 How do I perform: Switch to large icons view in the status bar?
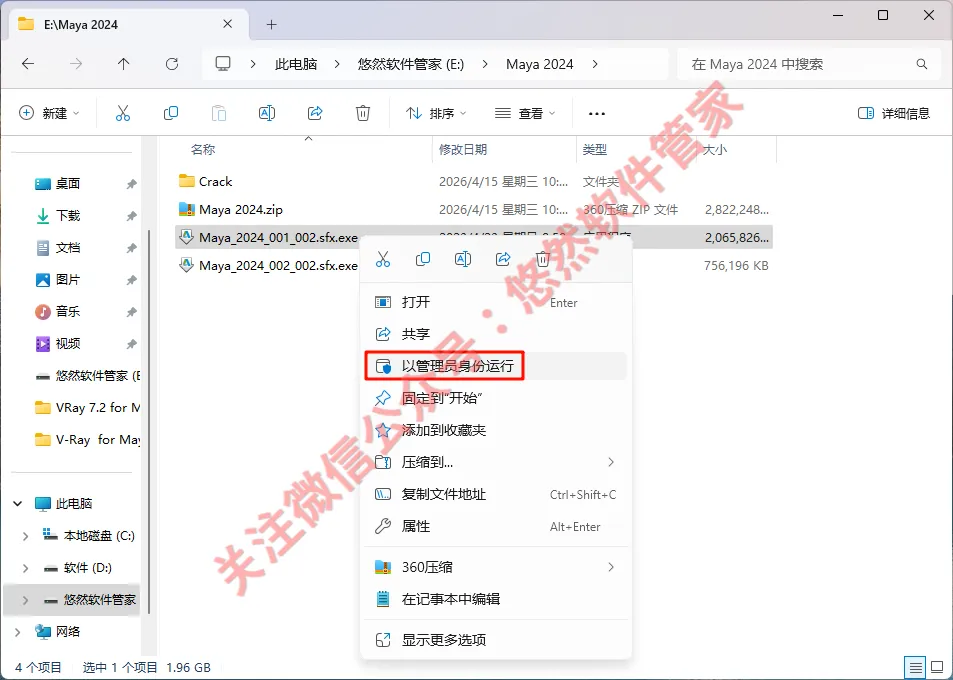coord(937,667)
